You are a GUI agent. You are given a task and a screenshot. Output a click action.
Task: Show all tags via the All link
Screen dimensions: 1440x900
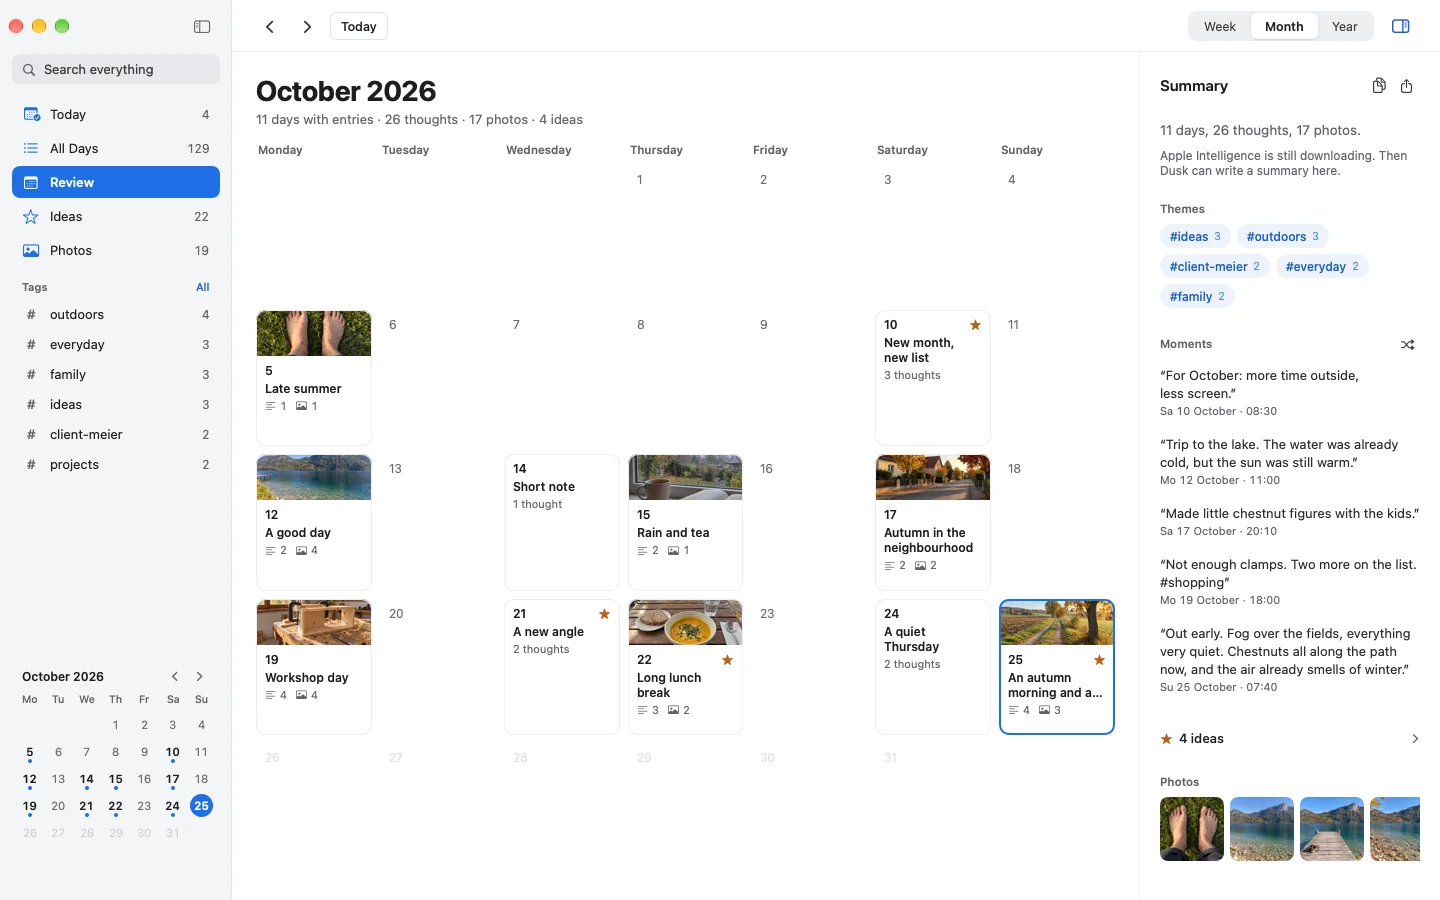point(203,287)
